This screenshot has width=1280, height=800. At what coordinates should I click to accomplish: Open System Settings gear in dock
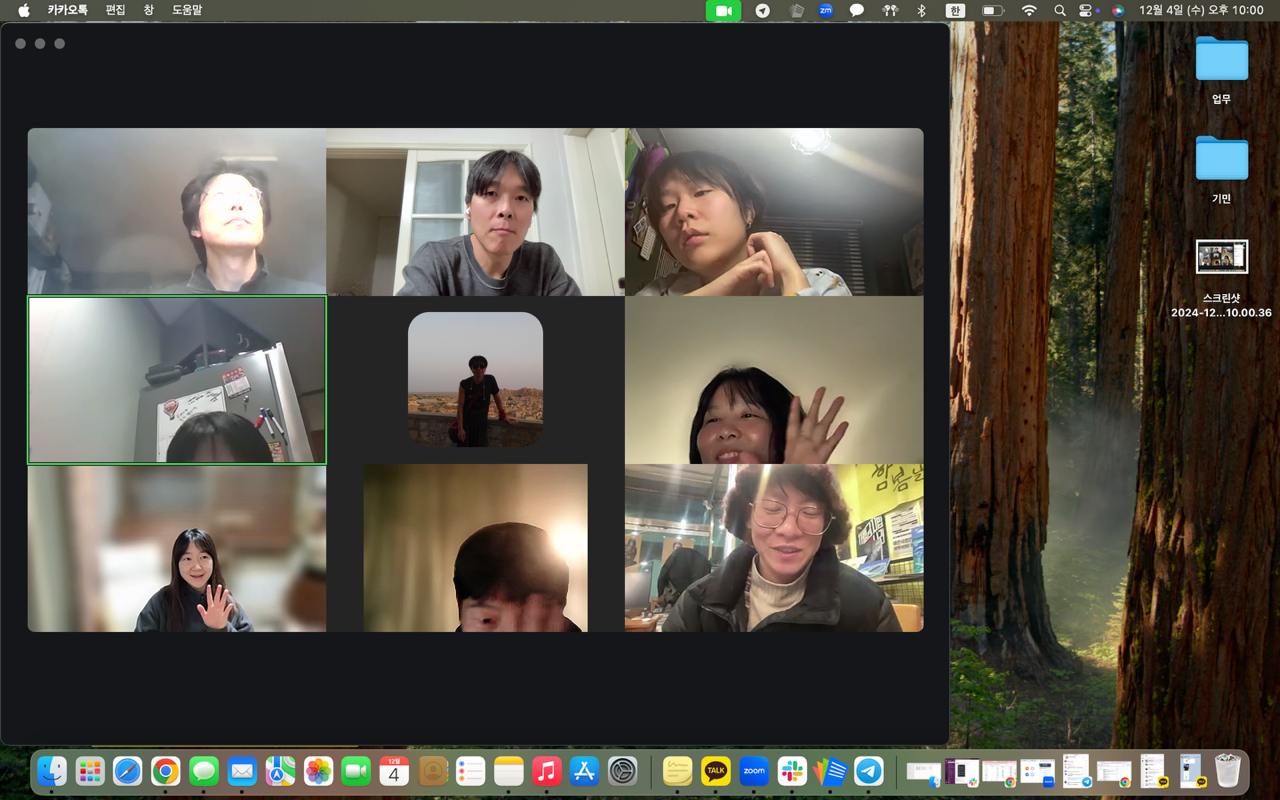point(623,771)
